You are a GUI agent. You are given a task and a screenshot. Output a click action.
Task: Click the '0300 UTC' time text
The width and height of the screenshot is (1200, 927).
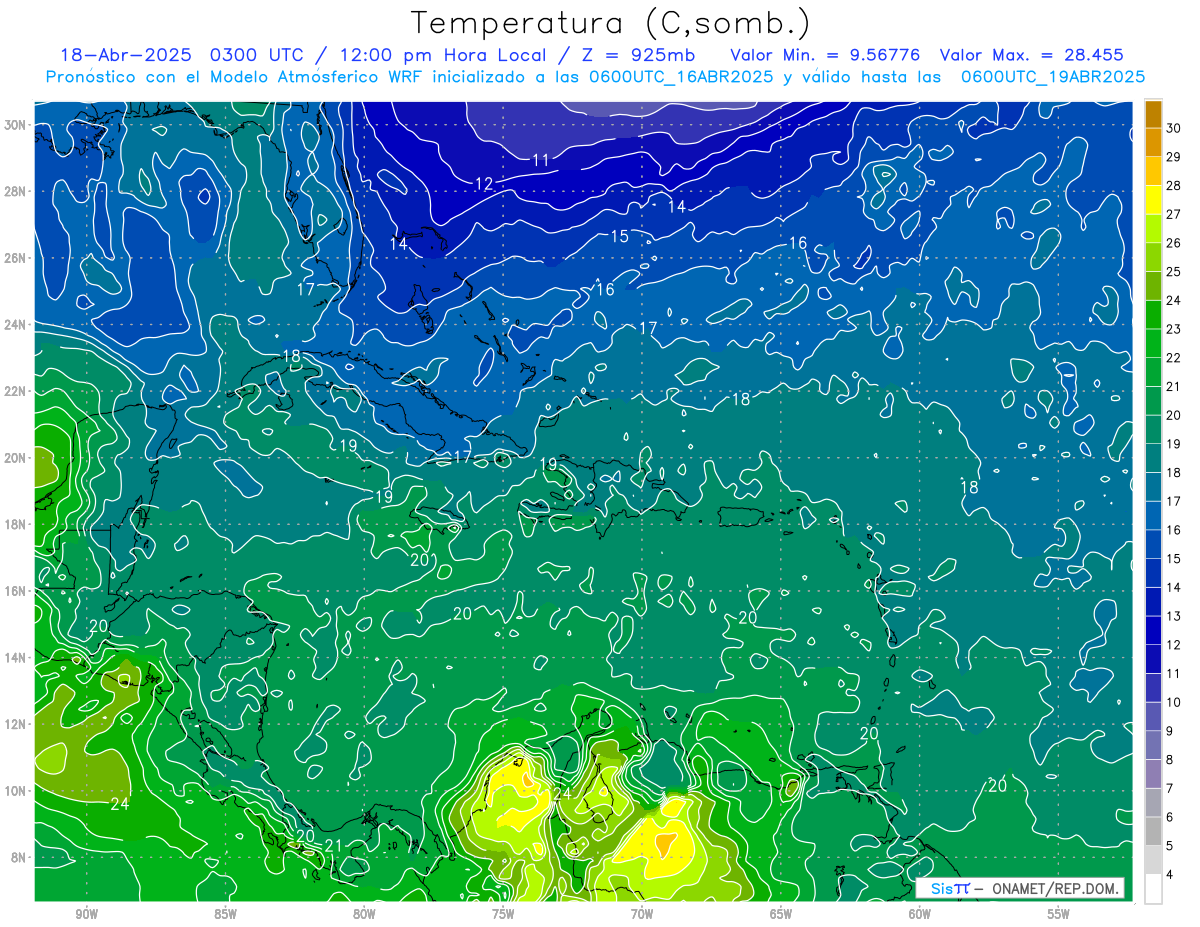[258, 55]
